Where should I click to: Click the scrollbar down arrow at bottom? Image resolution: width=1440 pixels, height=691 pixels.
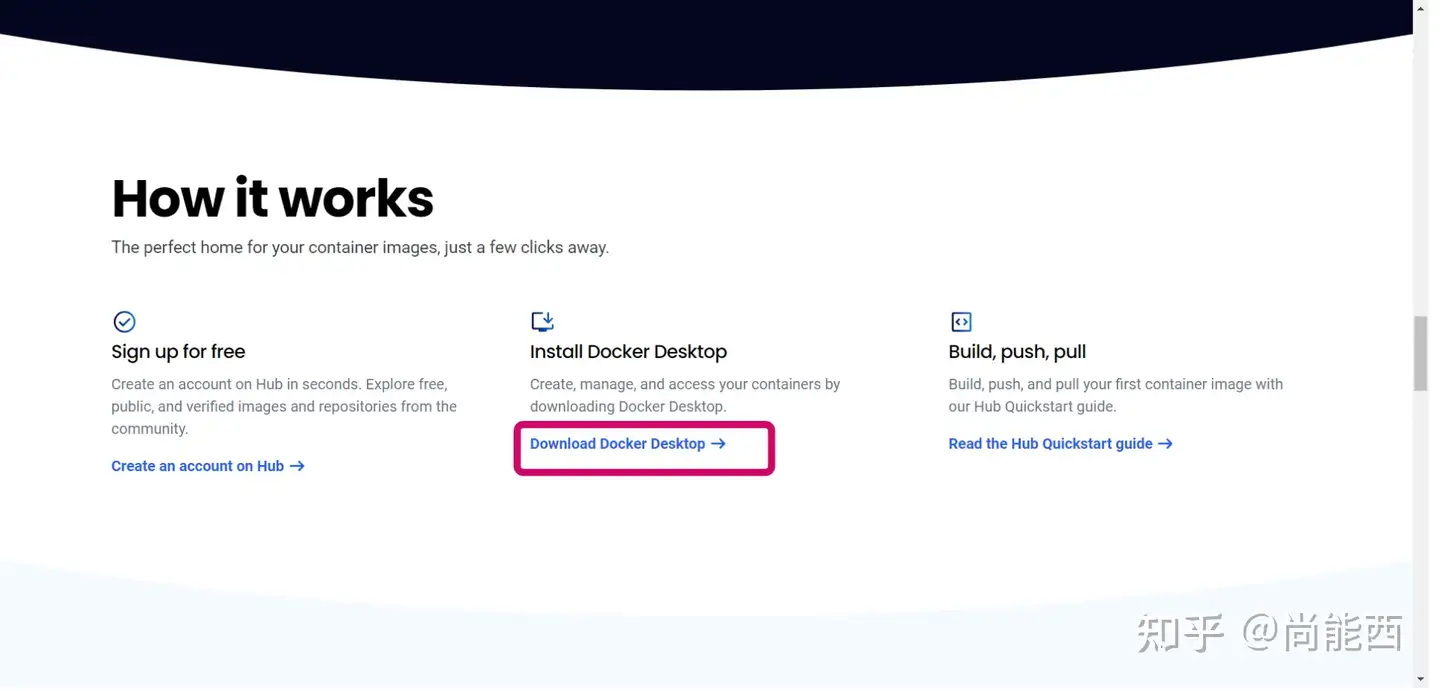[x=1421, y=680]
